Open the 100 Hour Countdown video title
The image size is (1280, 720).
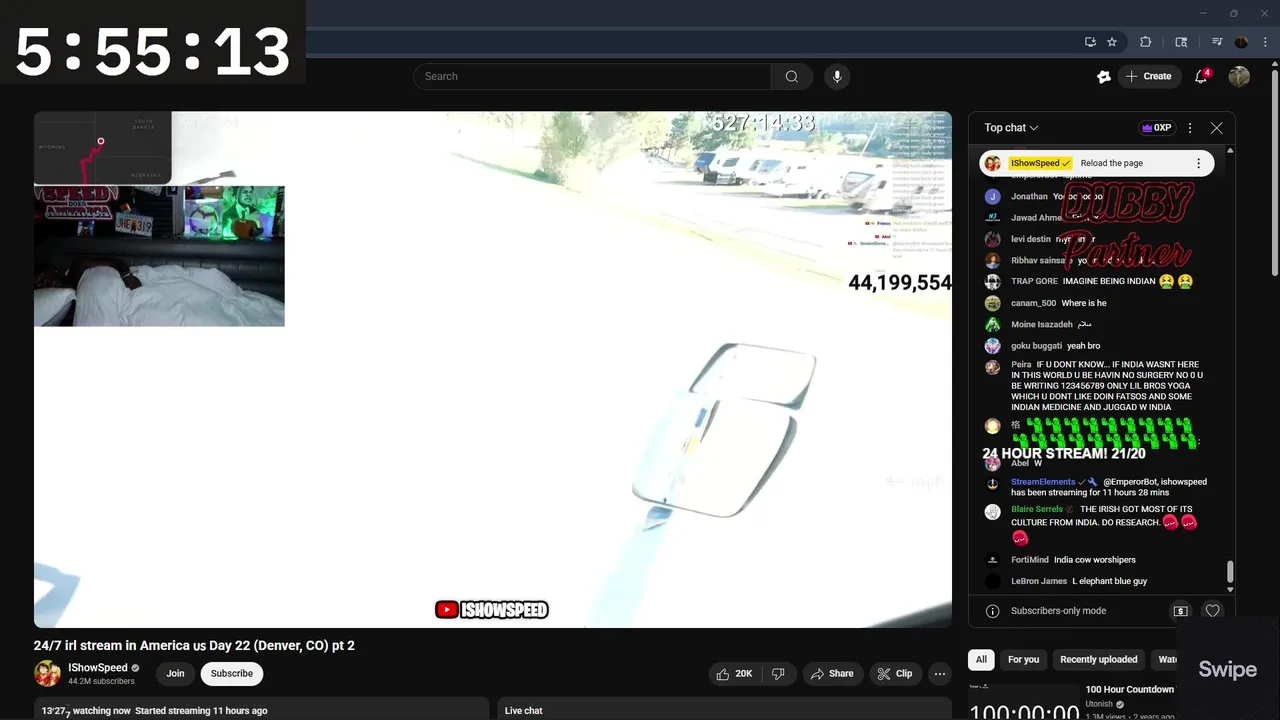point(1129,690)
